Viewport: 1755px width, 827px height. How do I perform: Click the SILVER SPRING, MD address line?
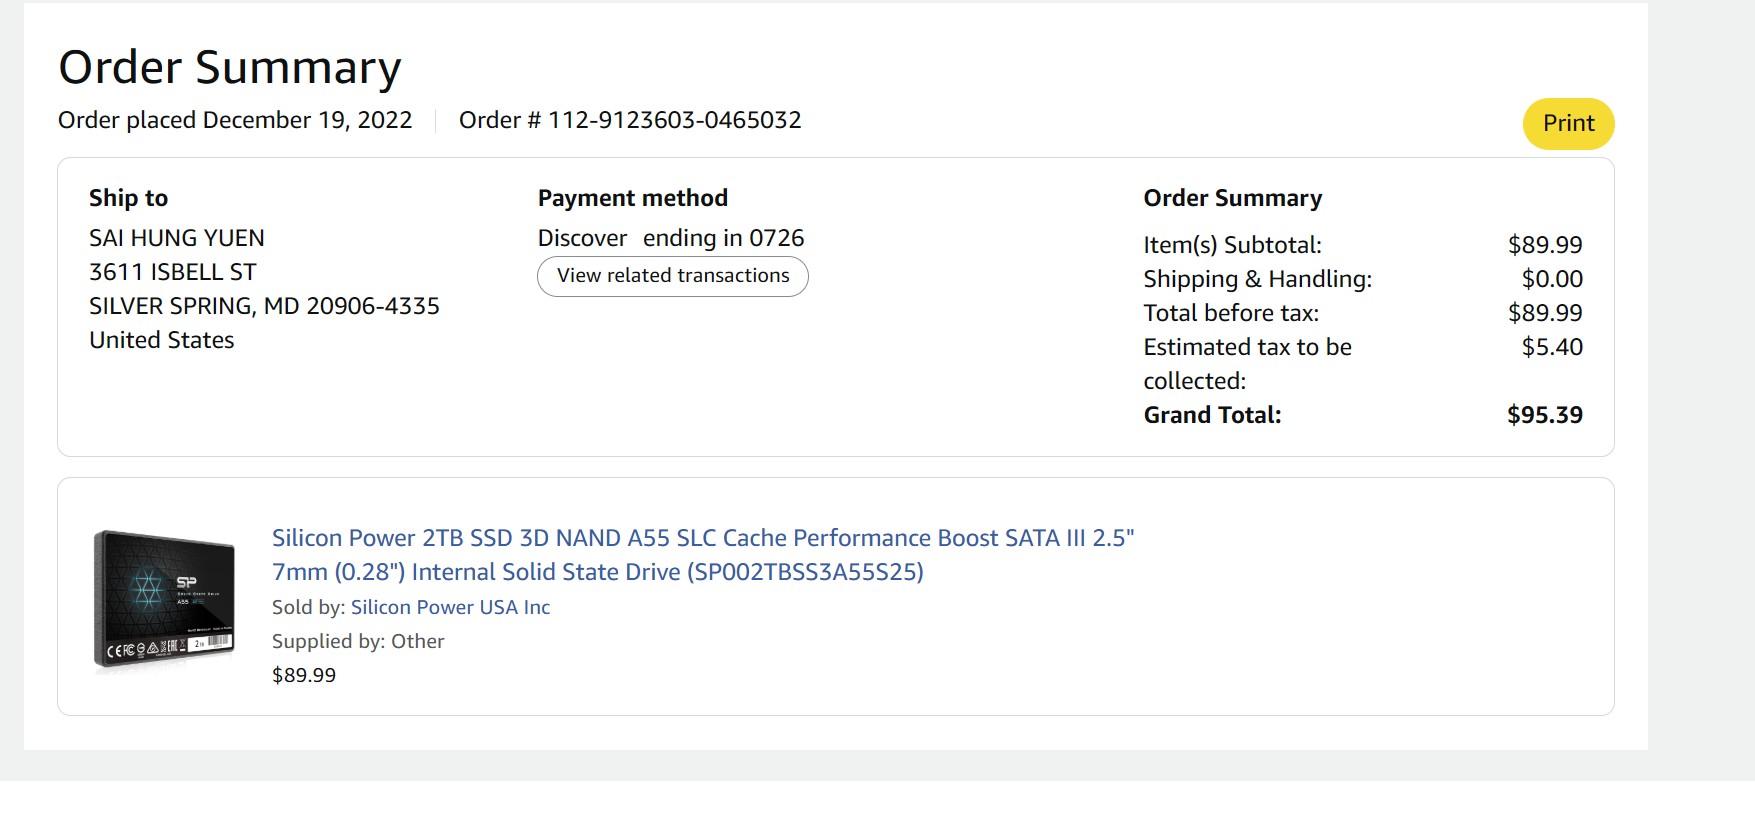click(264, 306)
